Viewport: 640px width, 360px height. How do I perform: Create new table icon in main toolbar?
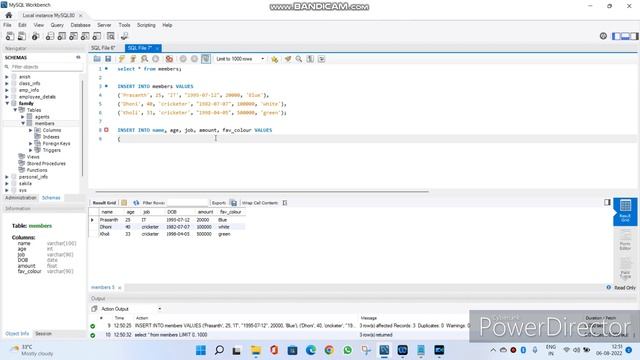point(62,36)
